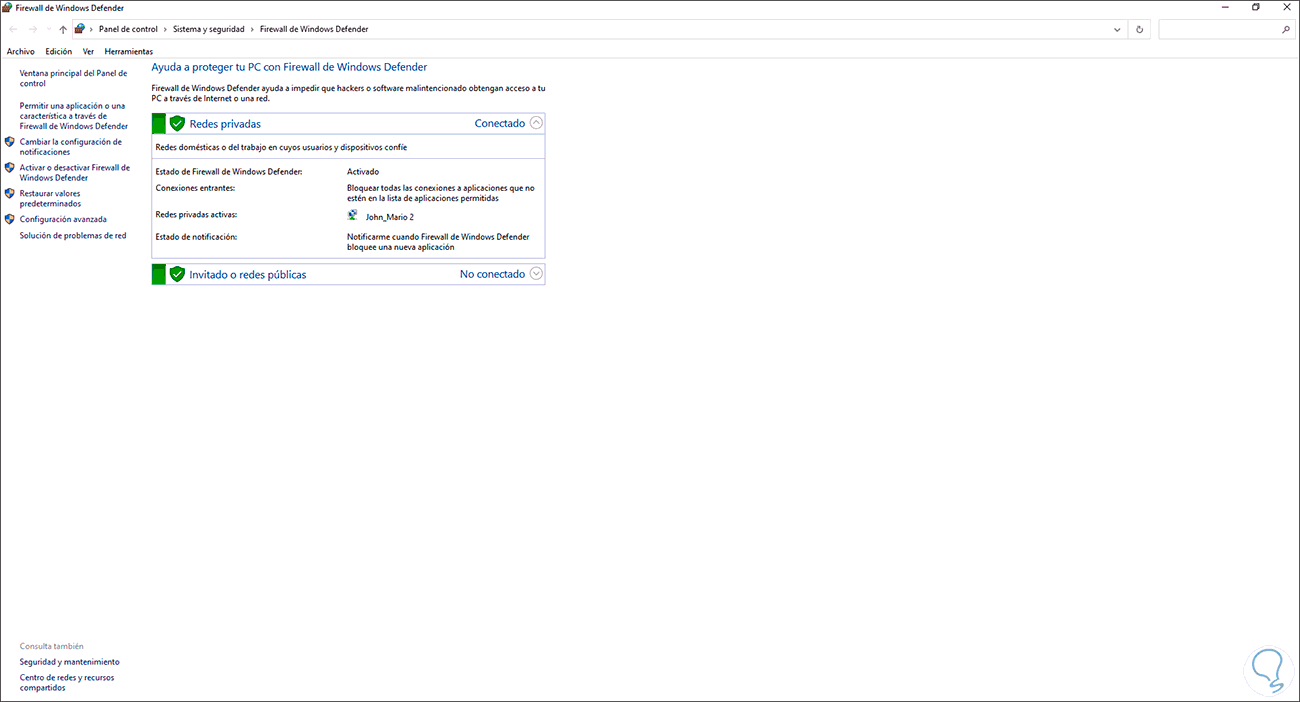The width and height of the screenshot is (1300, 702).
Task: Open Cambiar la configuración de notificaciones
Action: [x=70, y=147]
